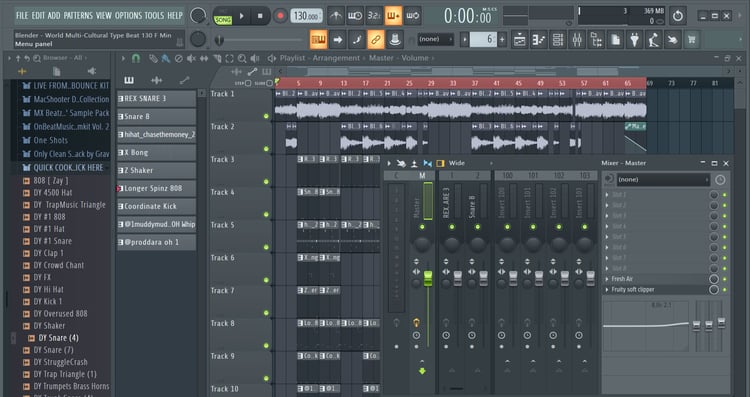Select the Coordinate Kick pattern
Image resolution: width=750 pixels, height=397 pixels.
[156, 206]
